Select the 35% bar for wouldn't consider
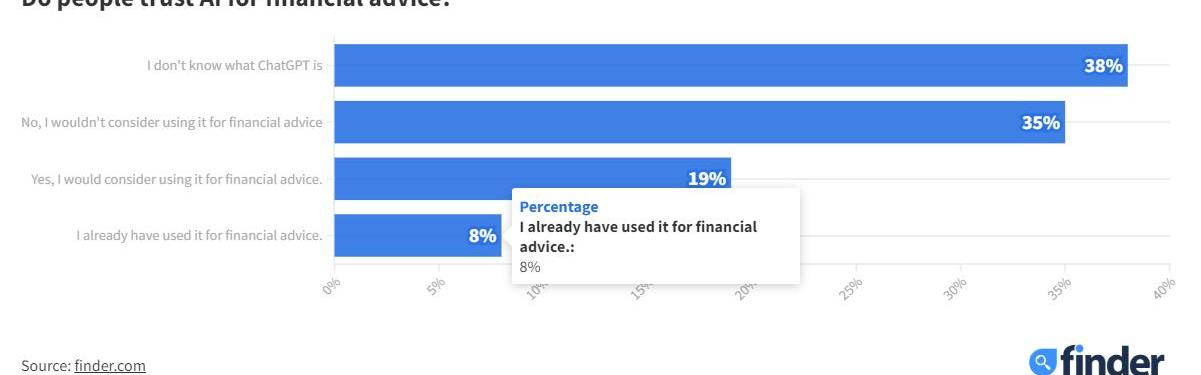 [x=699, y=122]
